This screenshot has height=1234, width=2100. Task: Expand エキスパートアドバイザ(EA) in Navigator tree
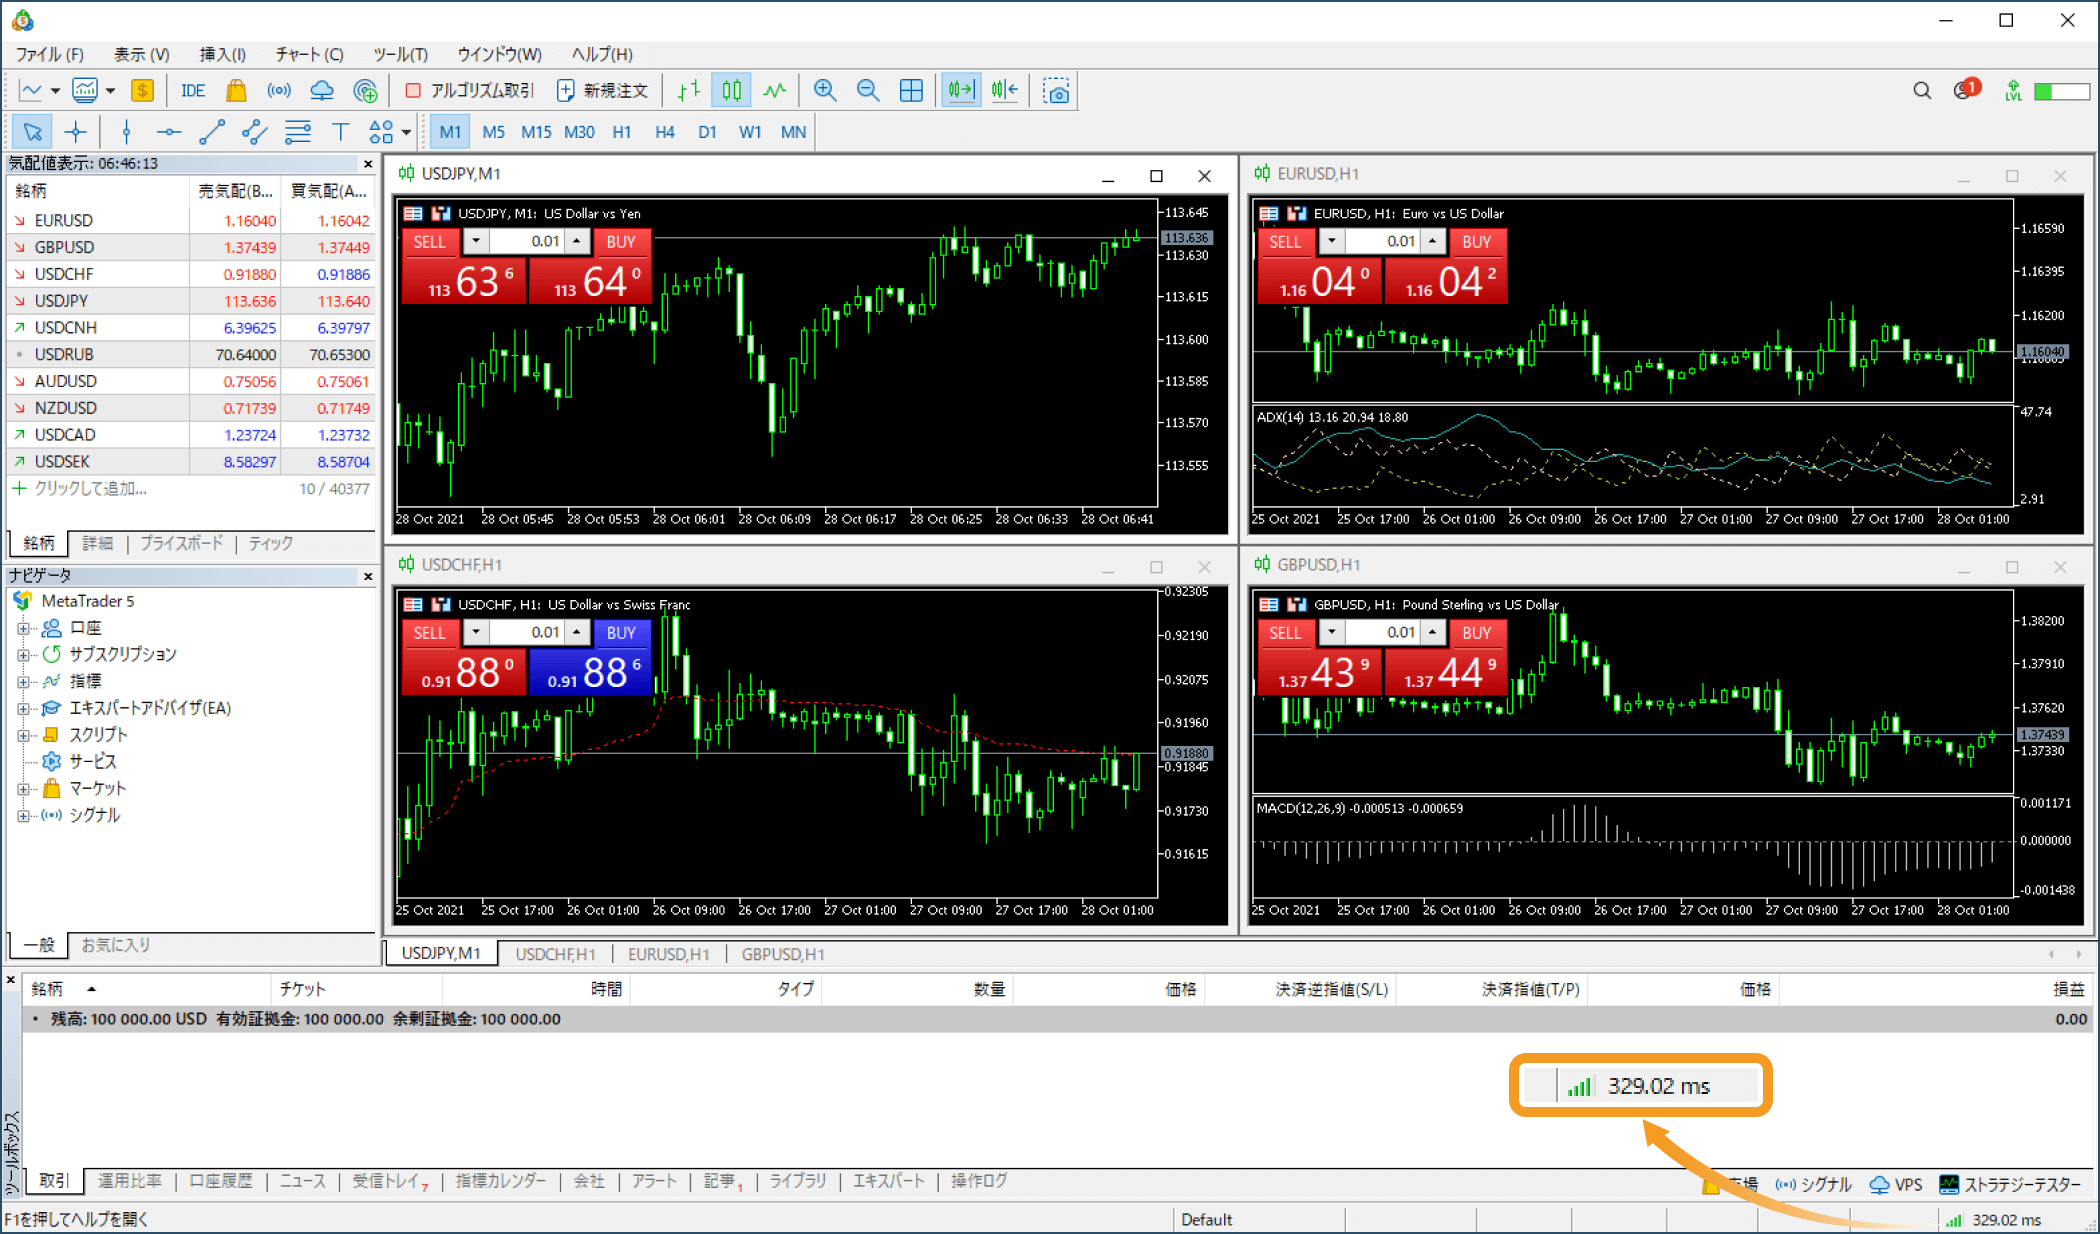tap(23, 708)
